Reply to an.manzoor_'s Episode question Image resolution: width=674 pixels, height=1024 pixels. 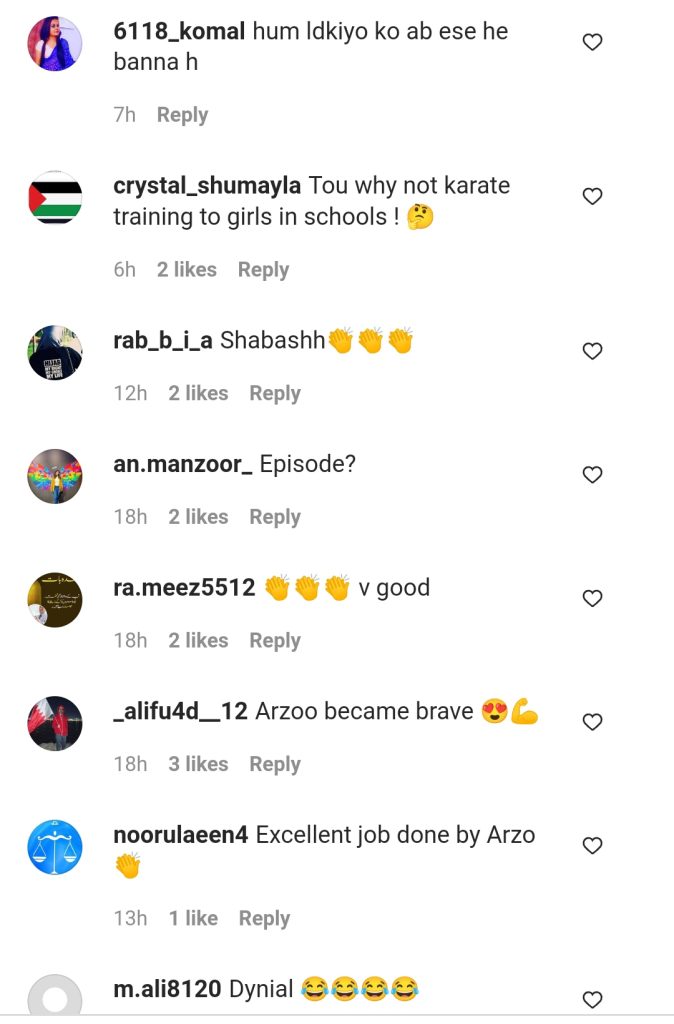click(275, 517)
